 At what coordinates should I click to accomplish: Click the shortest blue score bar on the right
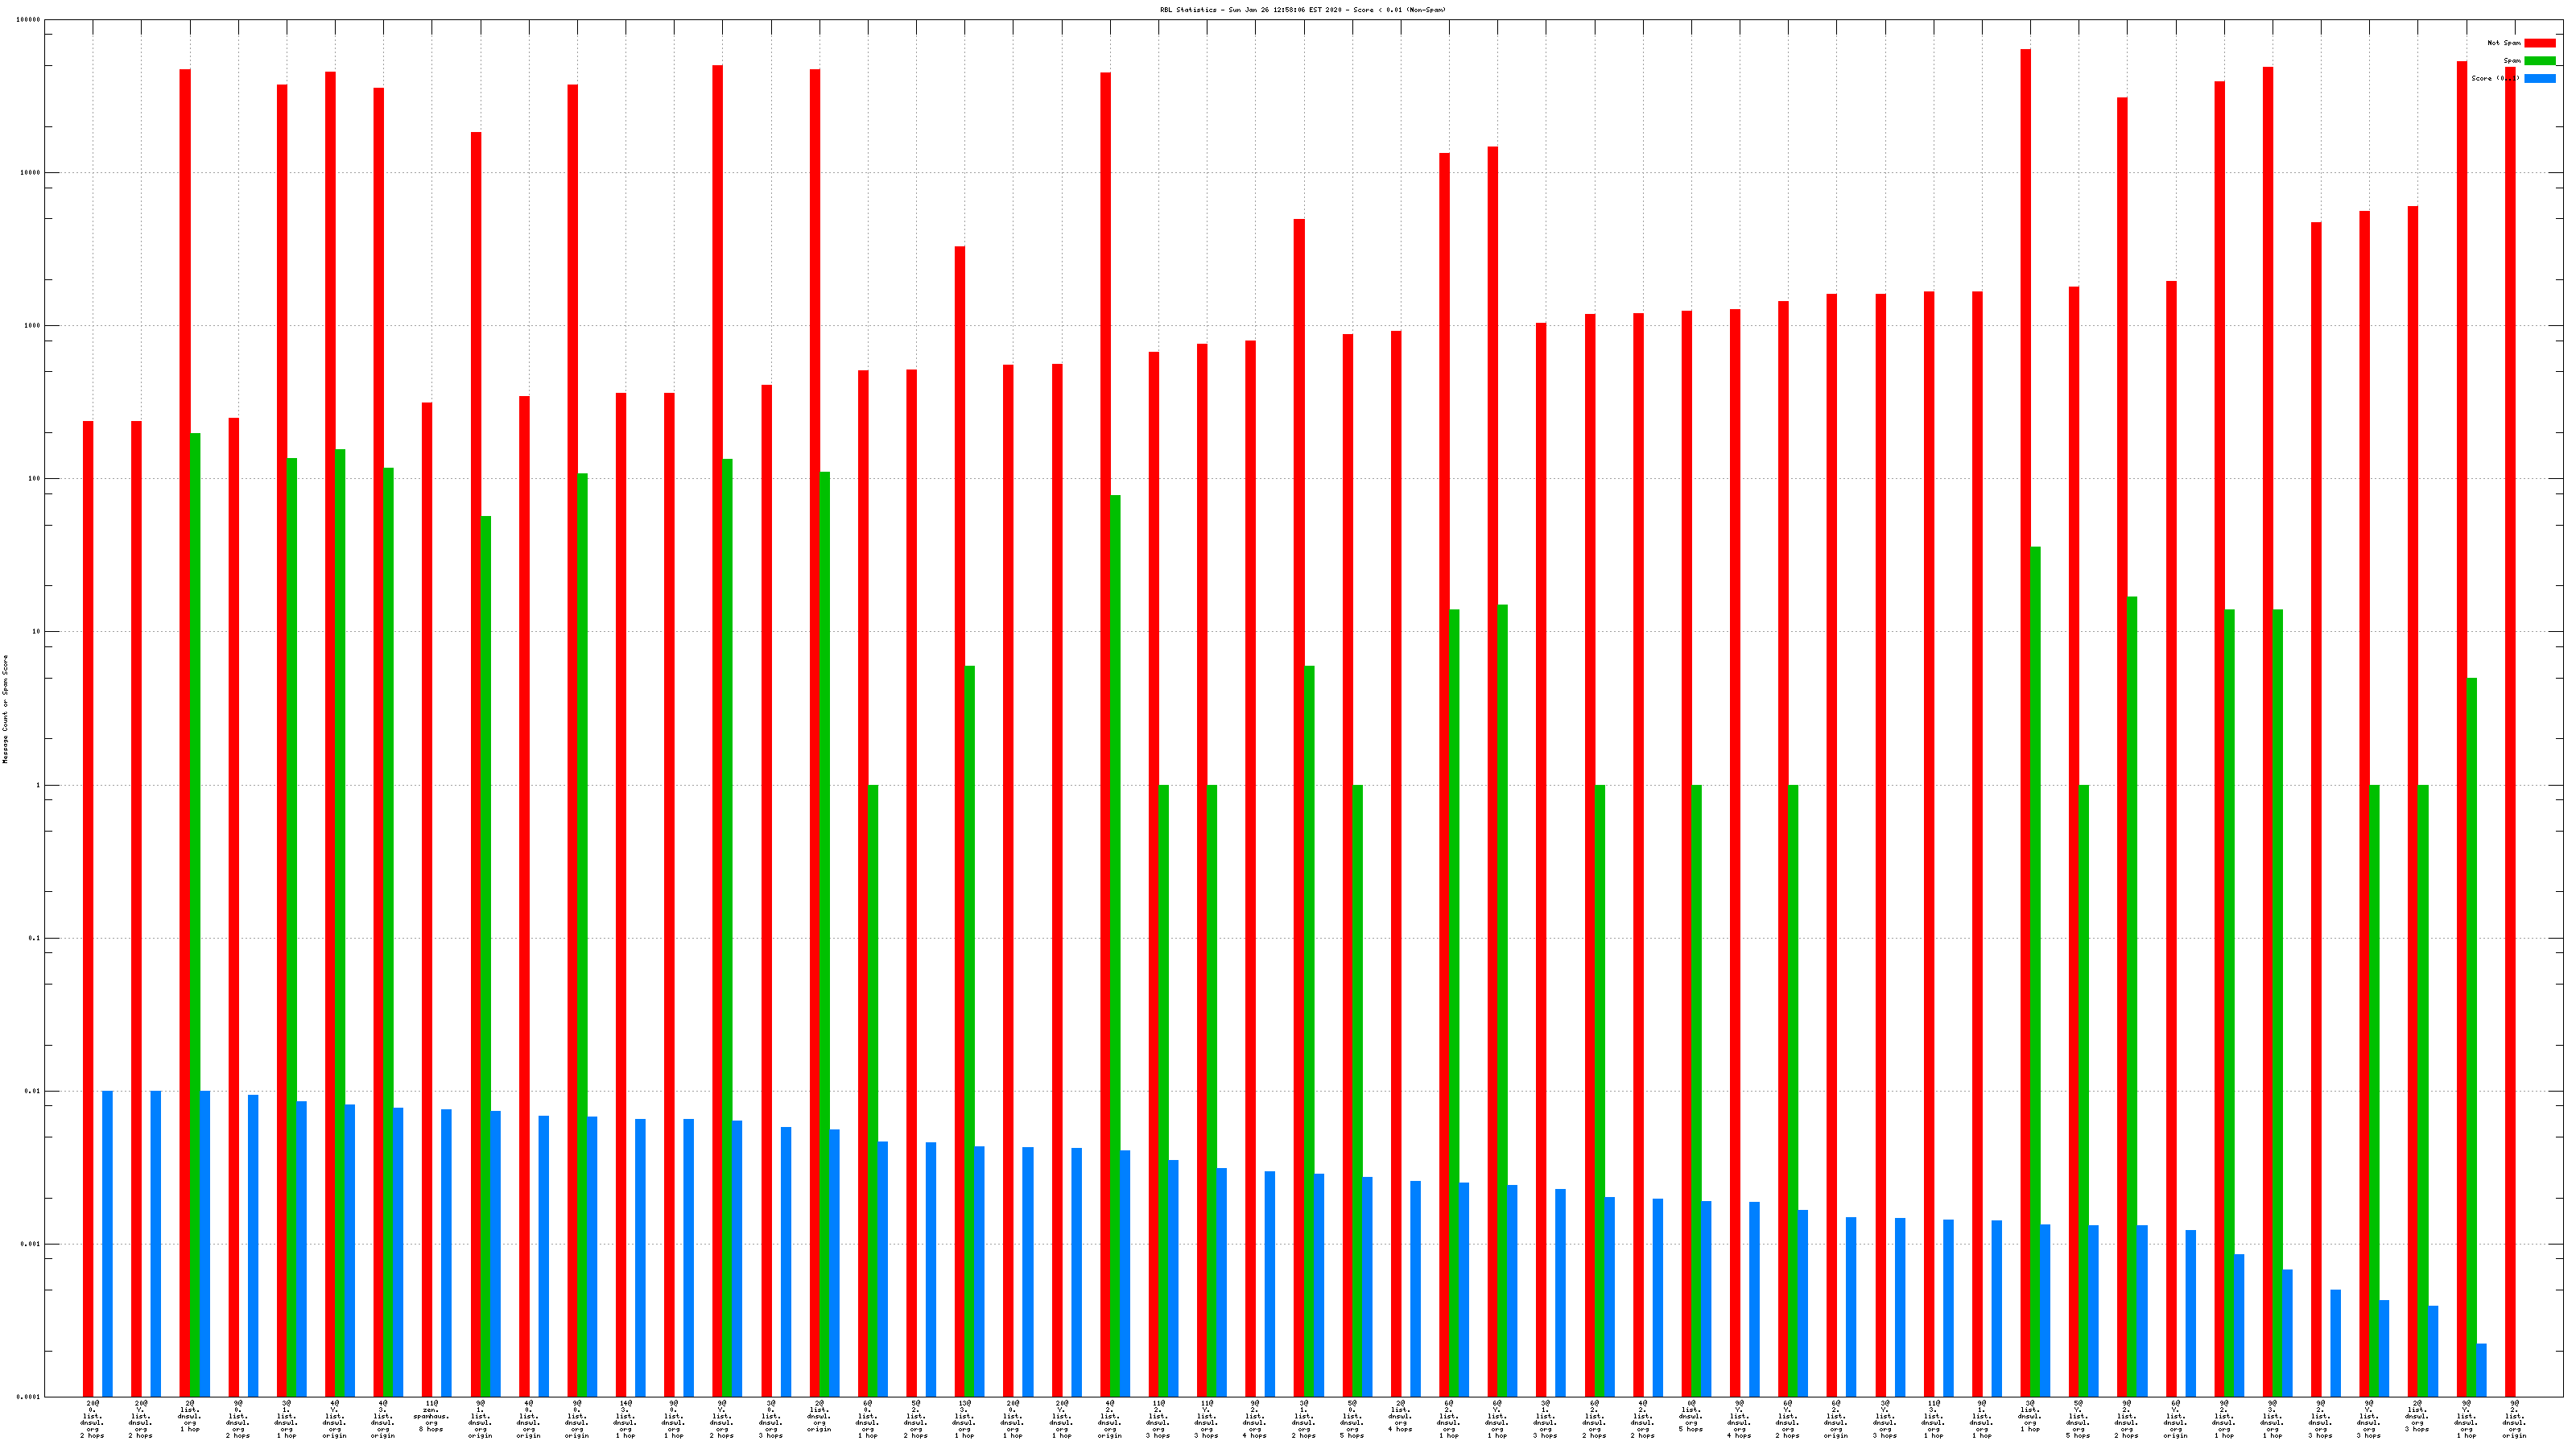2481,1369
